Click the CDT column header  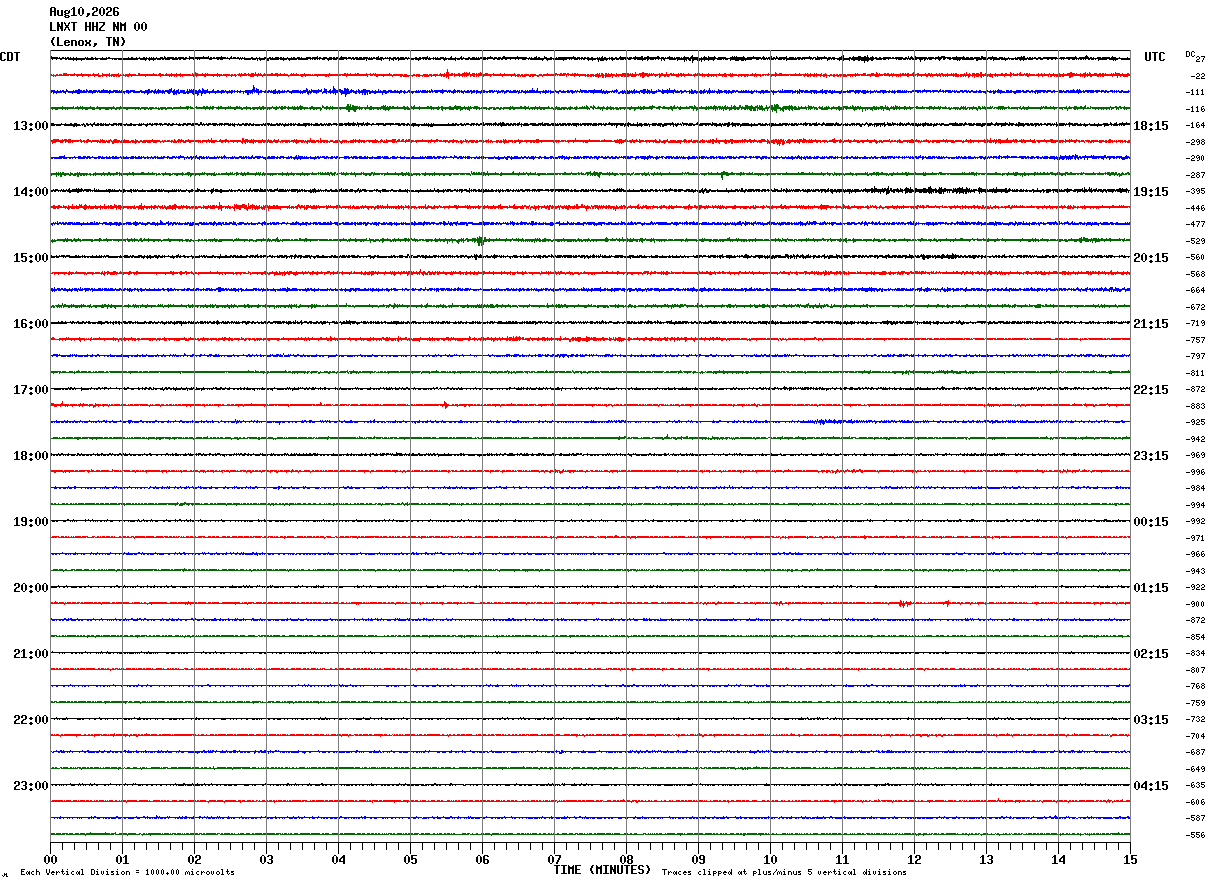tap(10, 57)
